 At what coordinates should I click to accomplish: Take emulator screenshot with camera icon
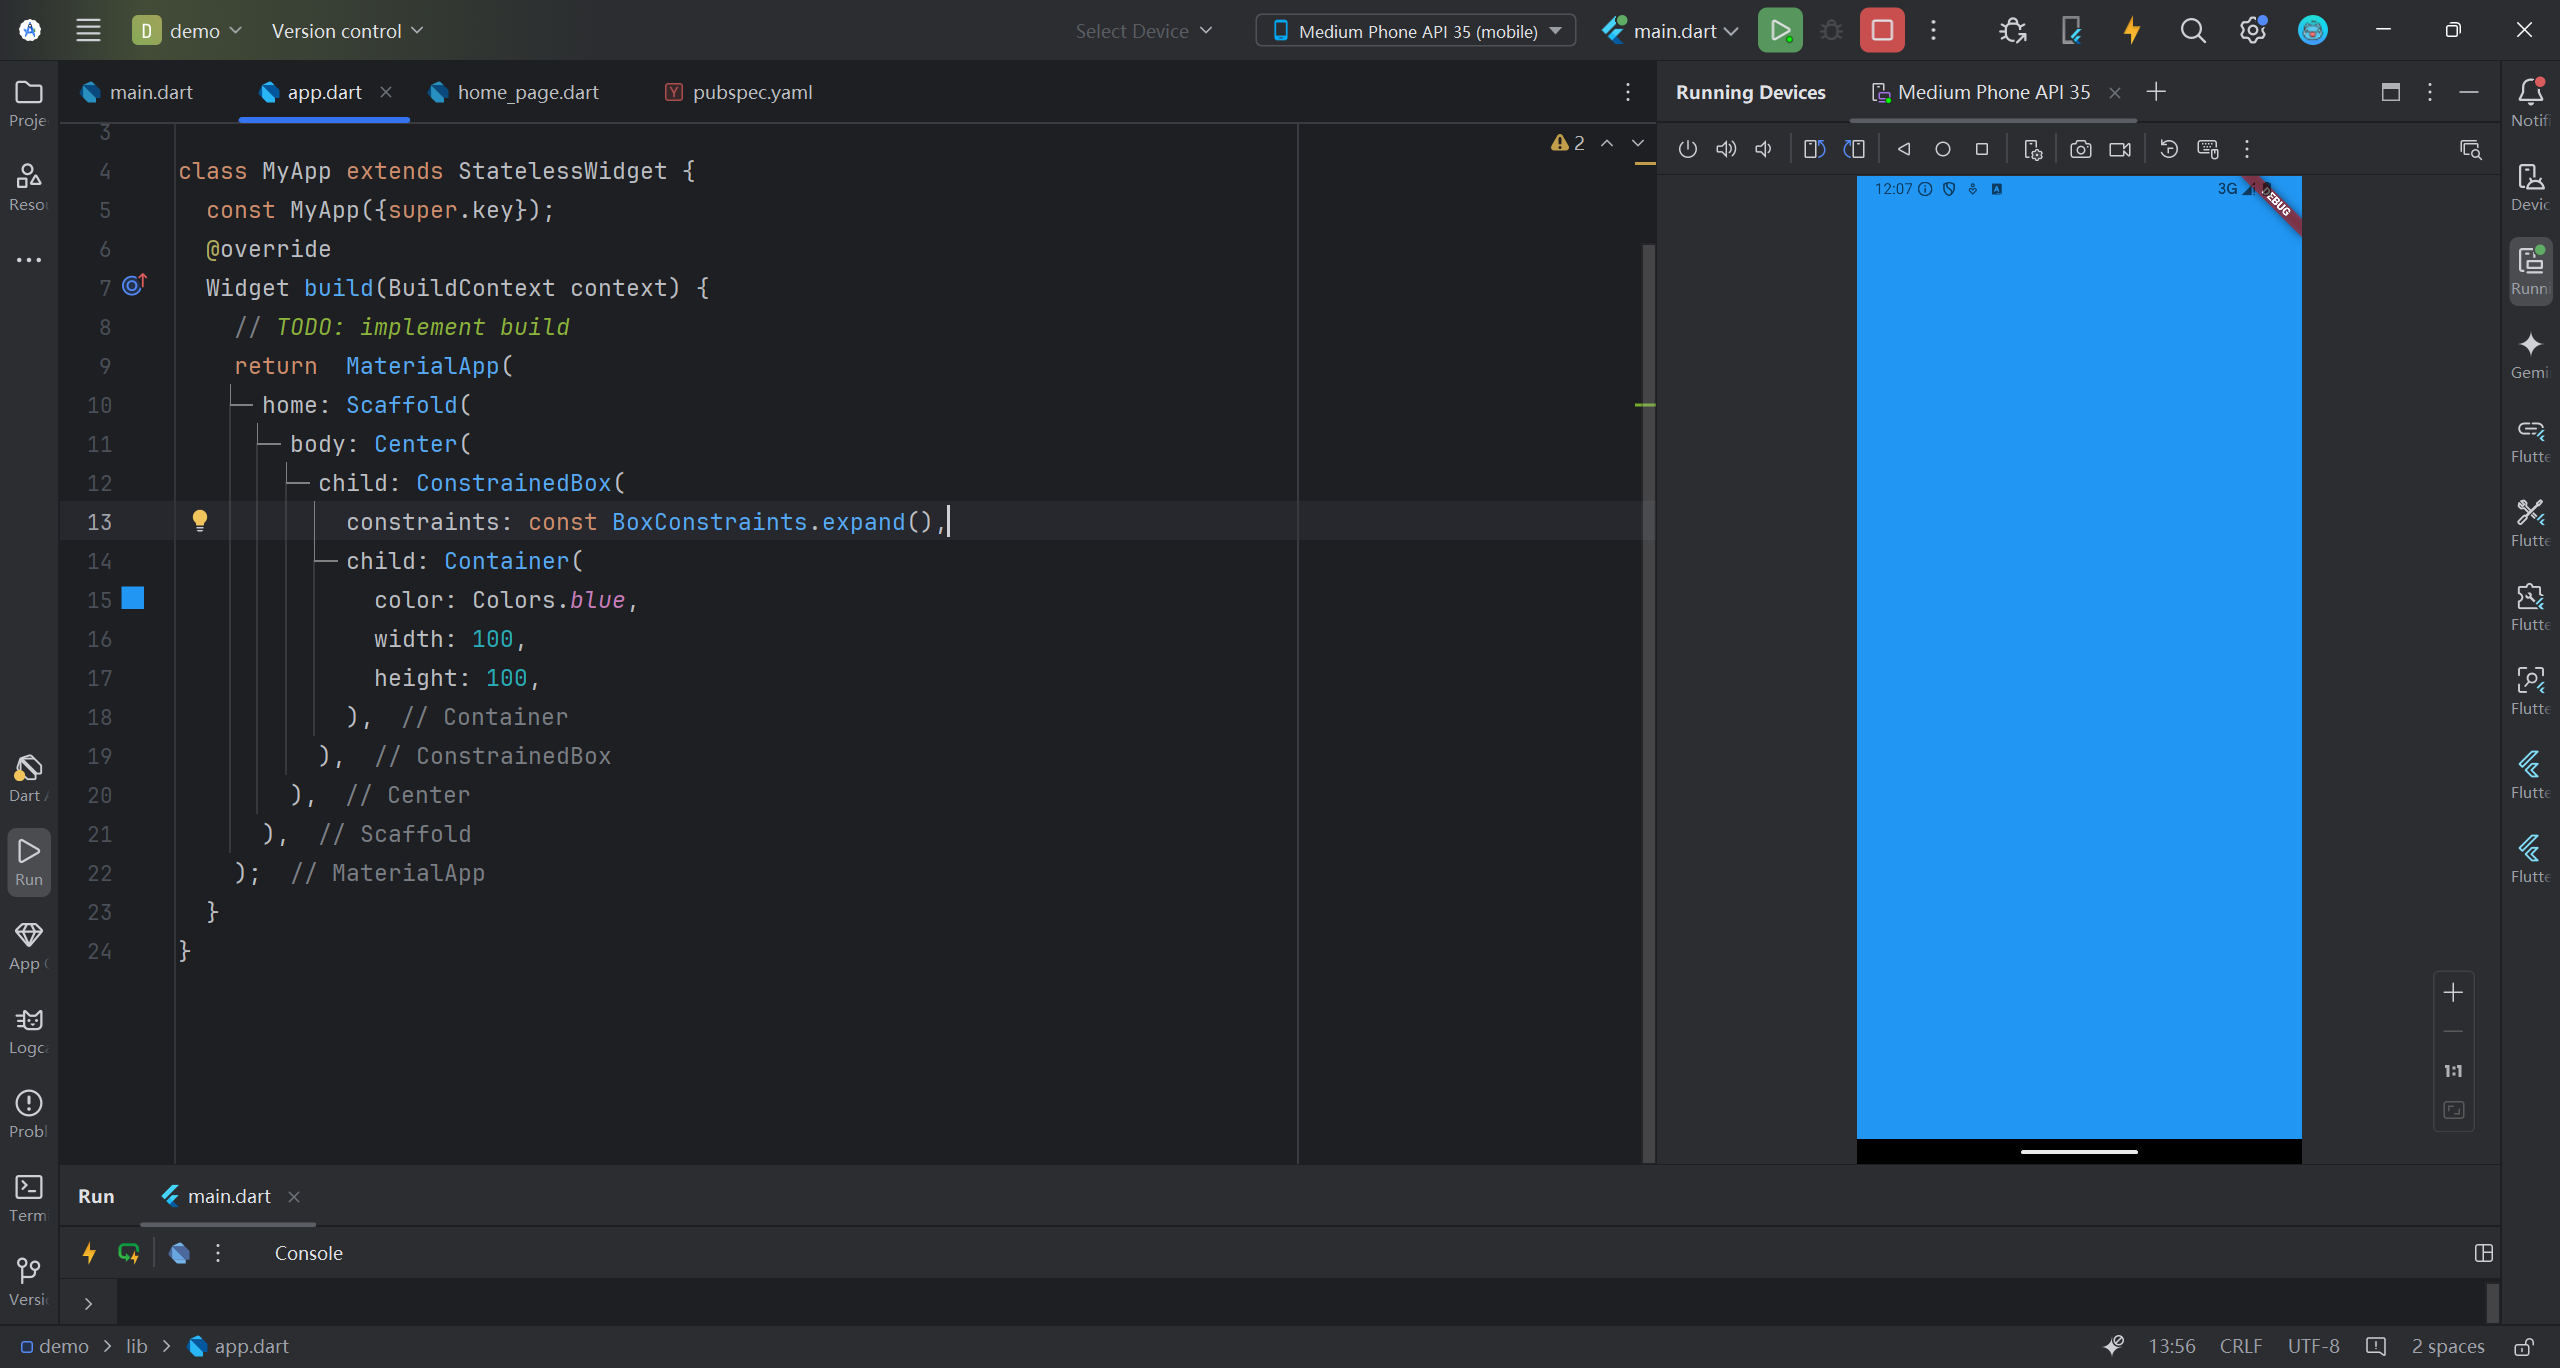pyautogui.click(x=2080, y=149)
